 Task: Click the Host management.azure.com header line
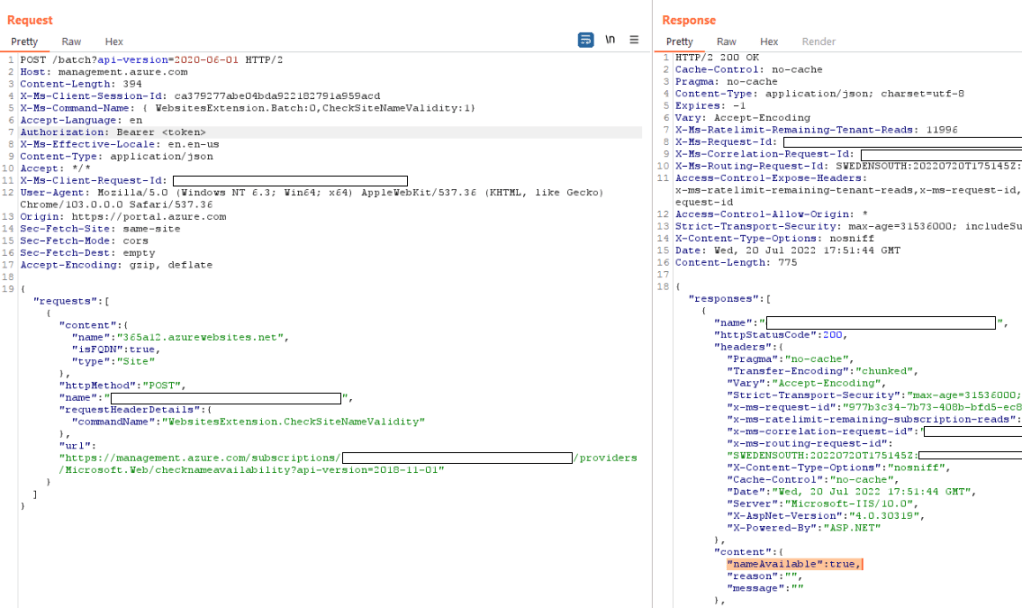tap(103, 72)
